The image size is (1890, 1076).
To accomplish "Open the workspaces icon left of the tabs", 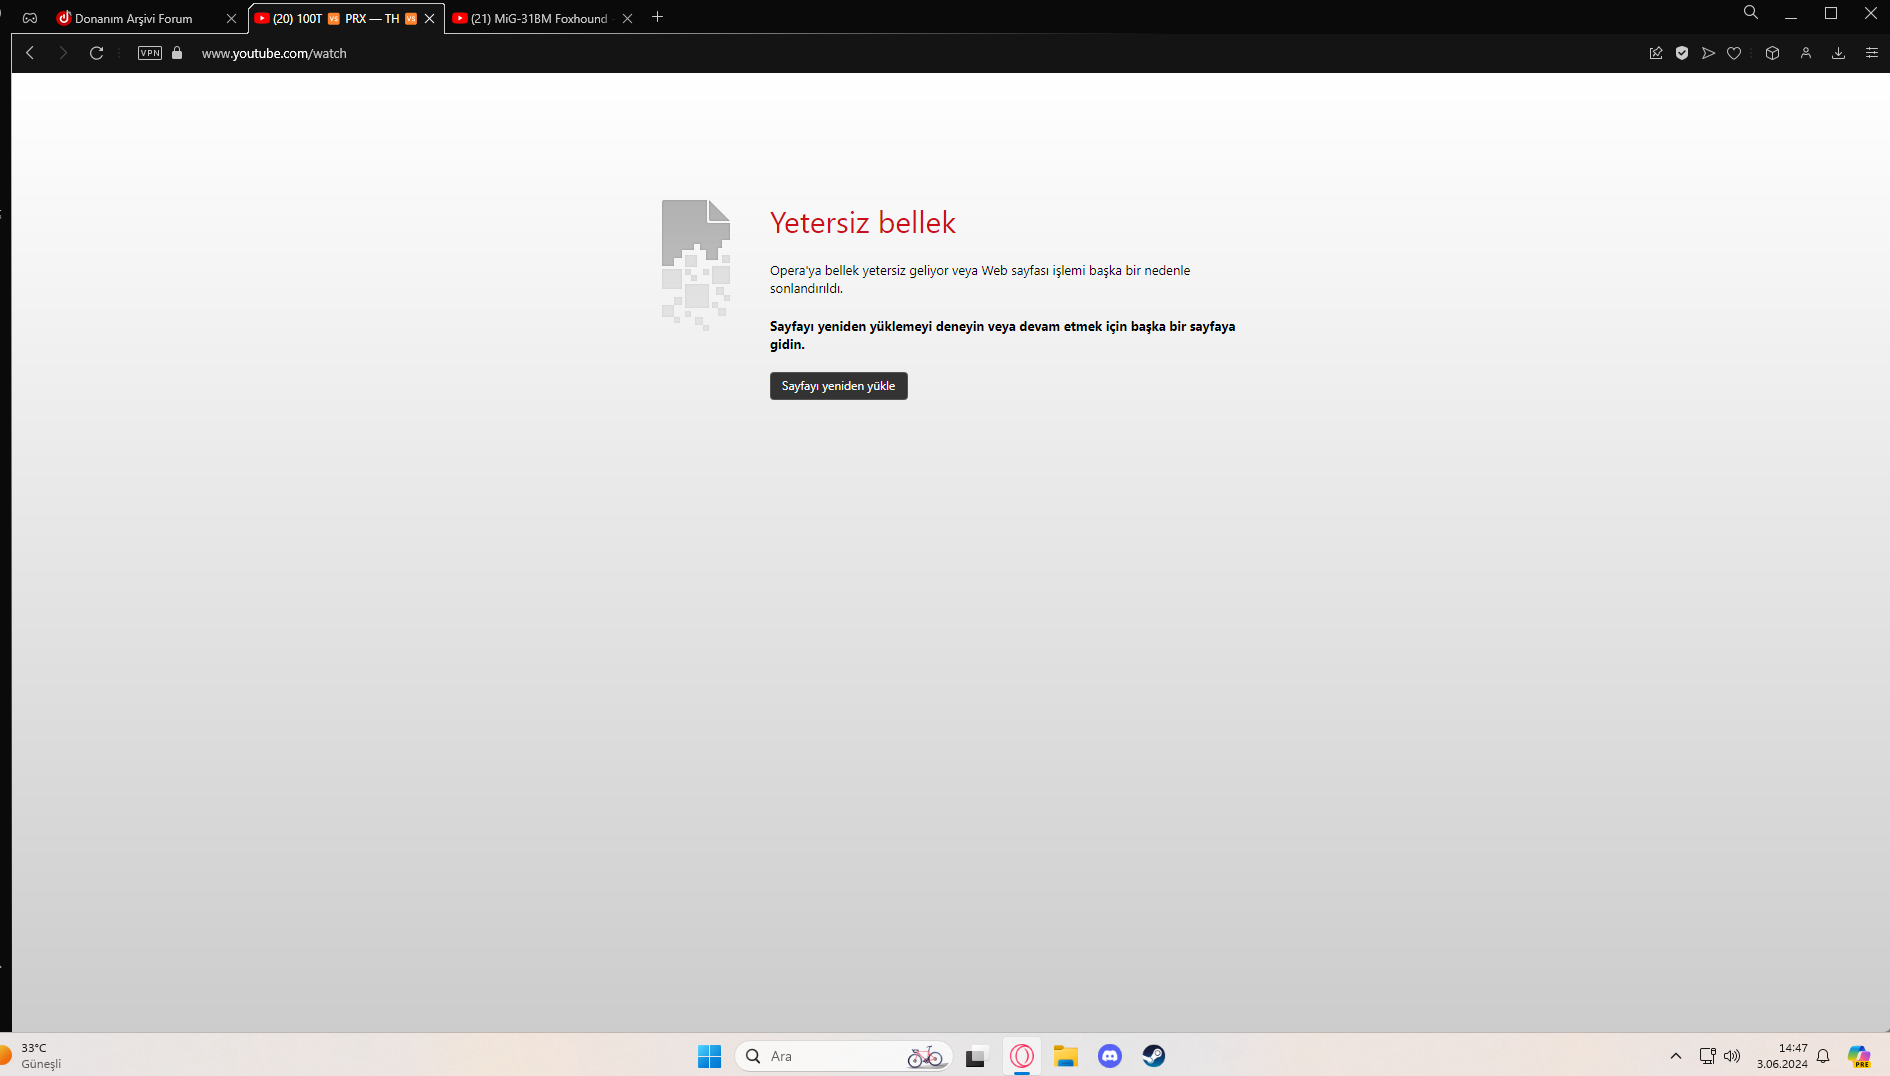I will click(30, 18).
